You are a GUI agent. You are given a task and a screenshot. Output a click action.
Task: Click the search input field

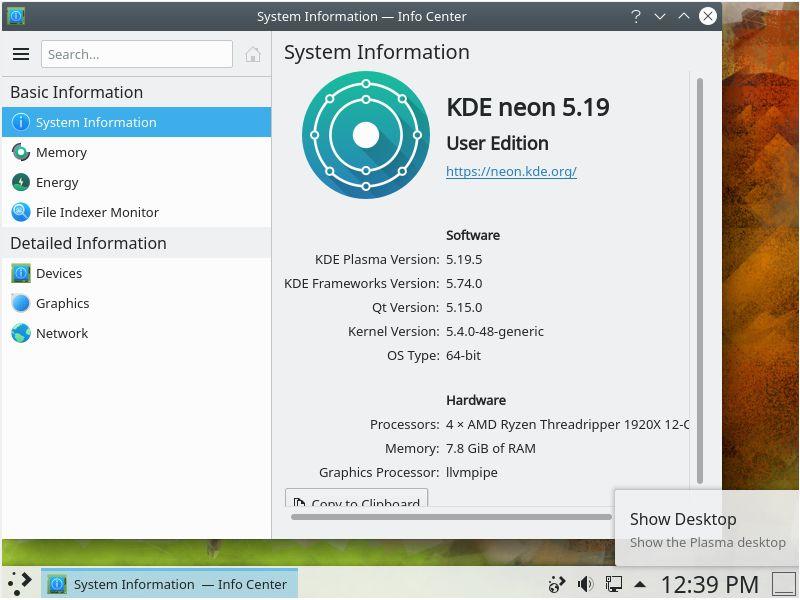point(137,54)
